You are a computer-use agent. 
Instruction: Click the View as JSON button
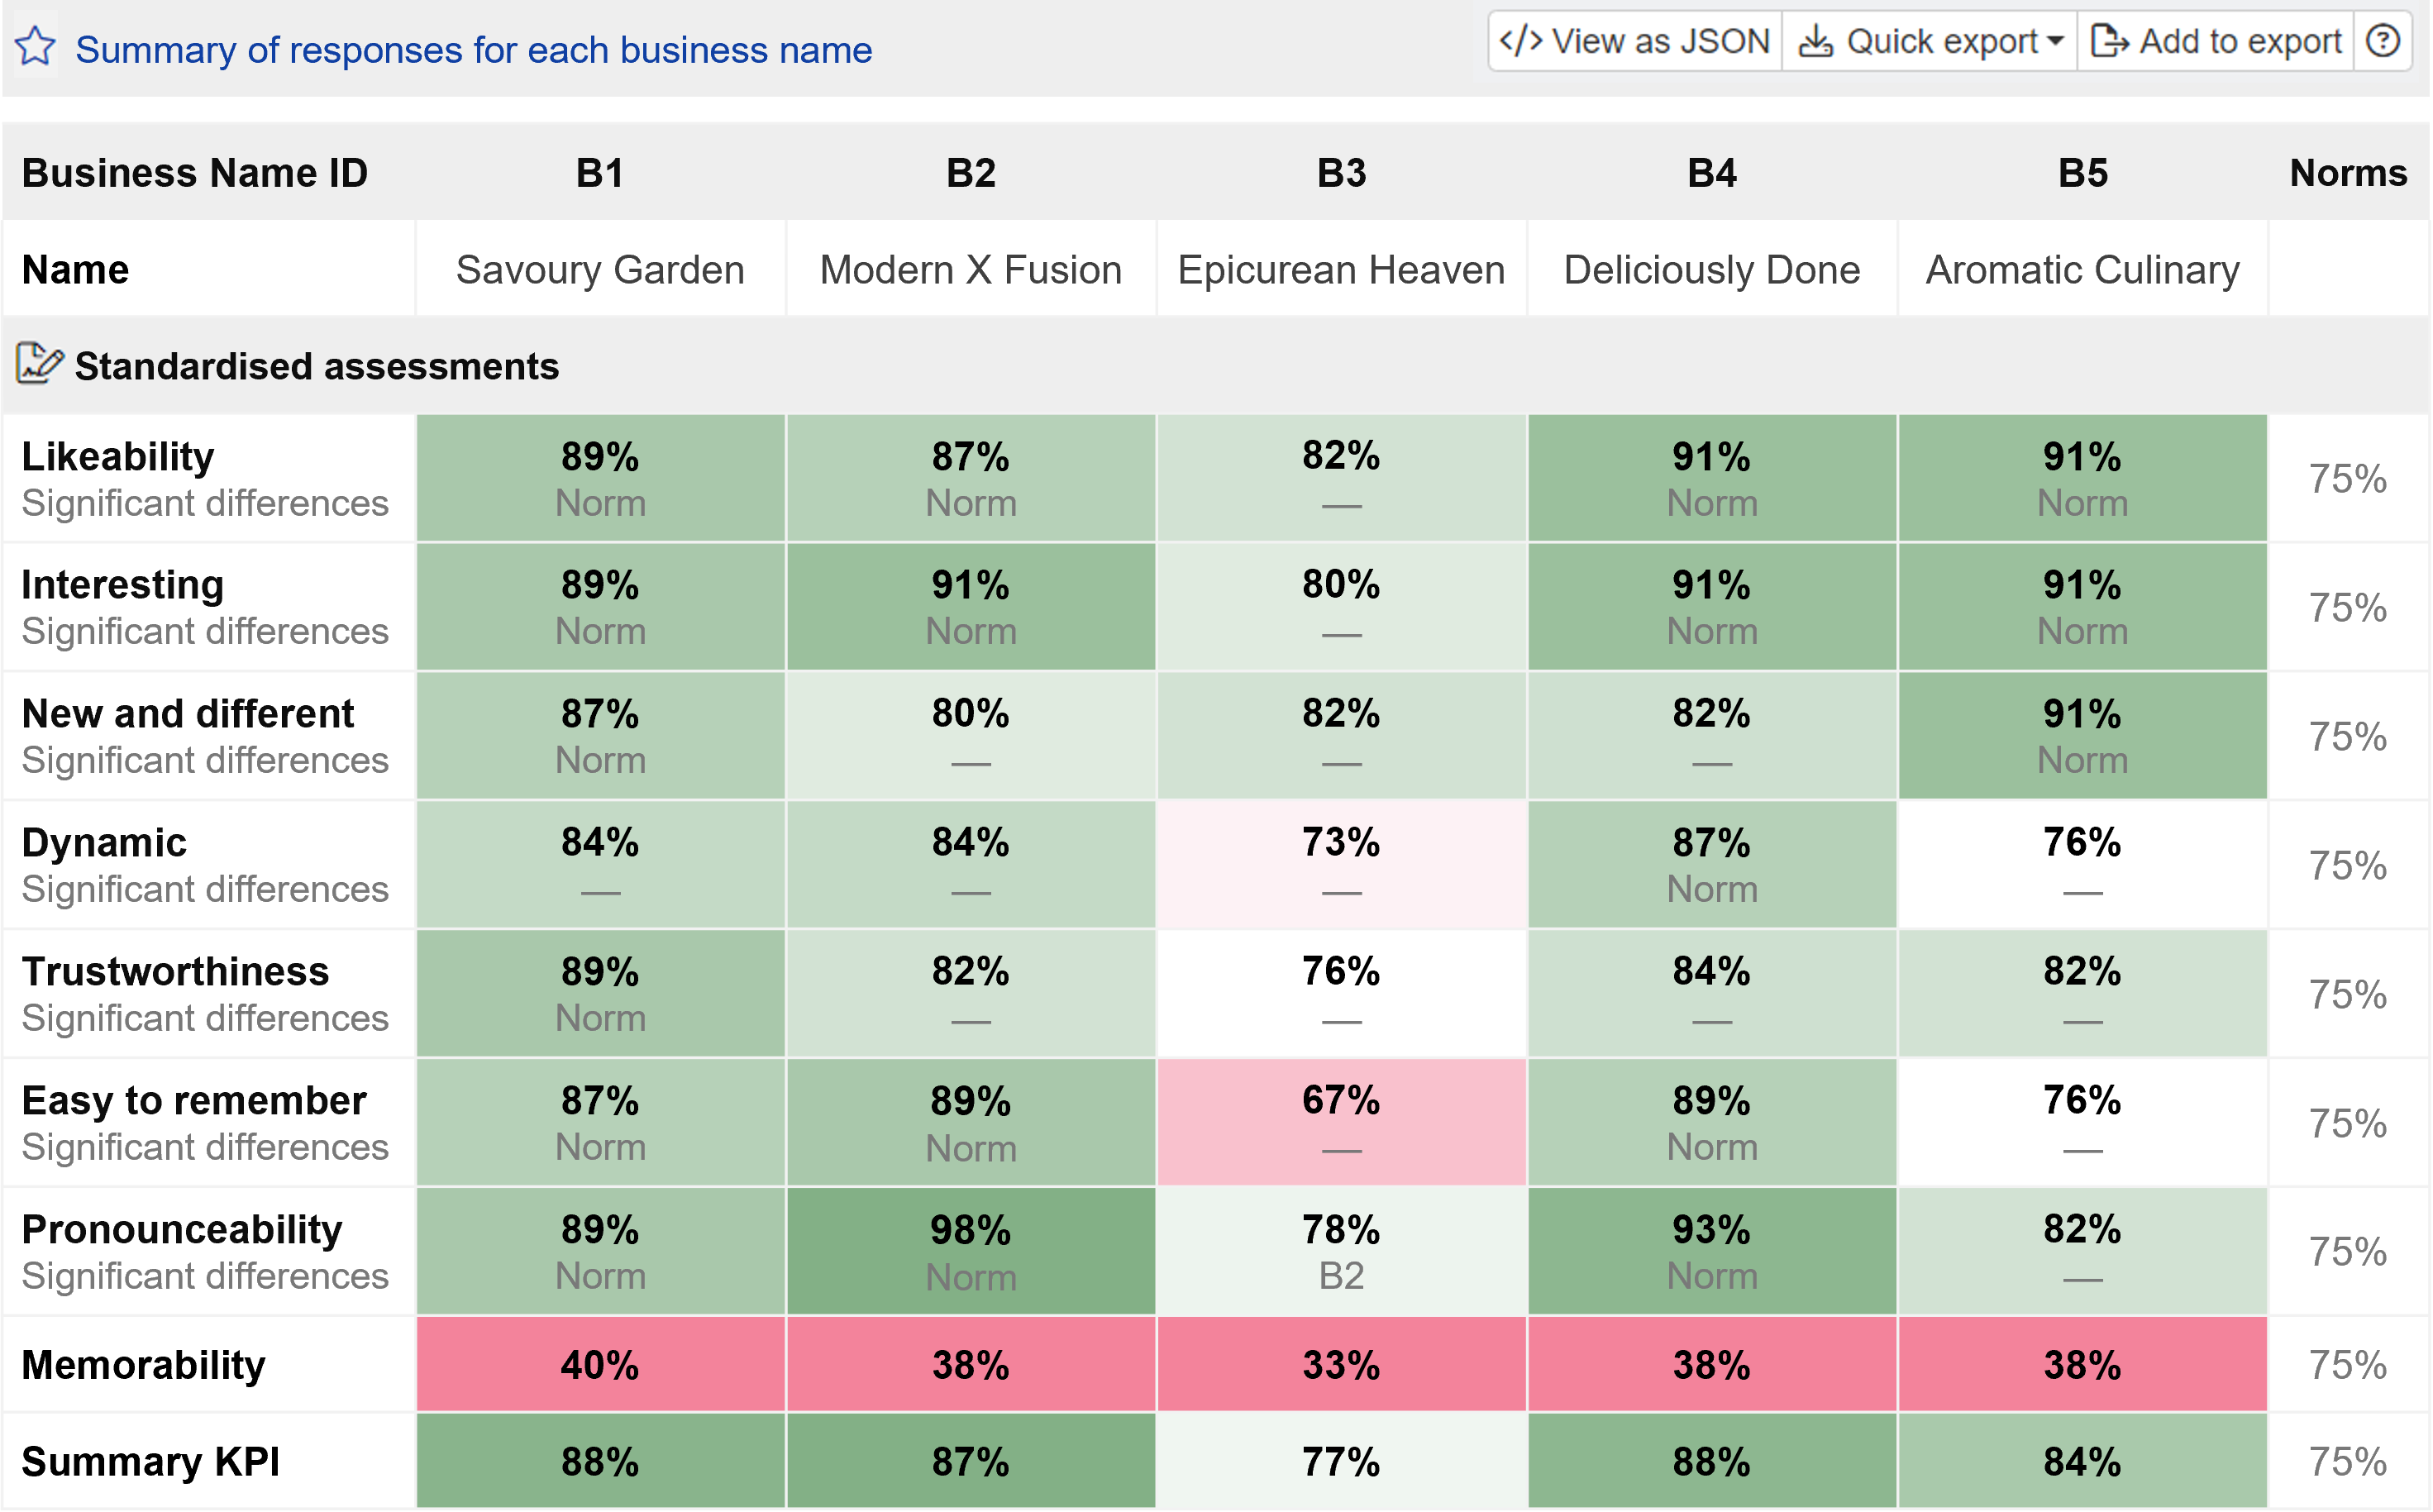pyautogui.click(x=1635, y=41)
